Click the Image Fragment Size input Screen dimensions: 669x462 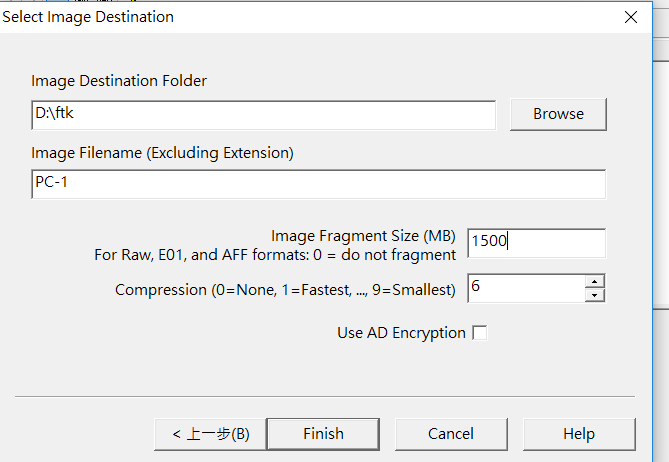click(x=536, y=242)
